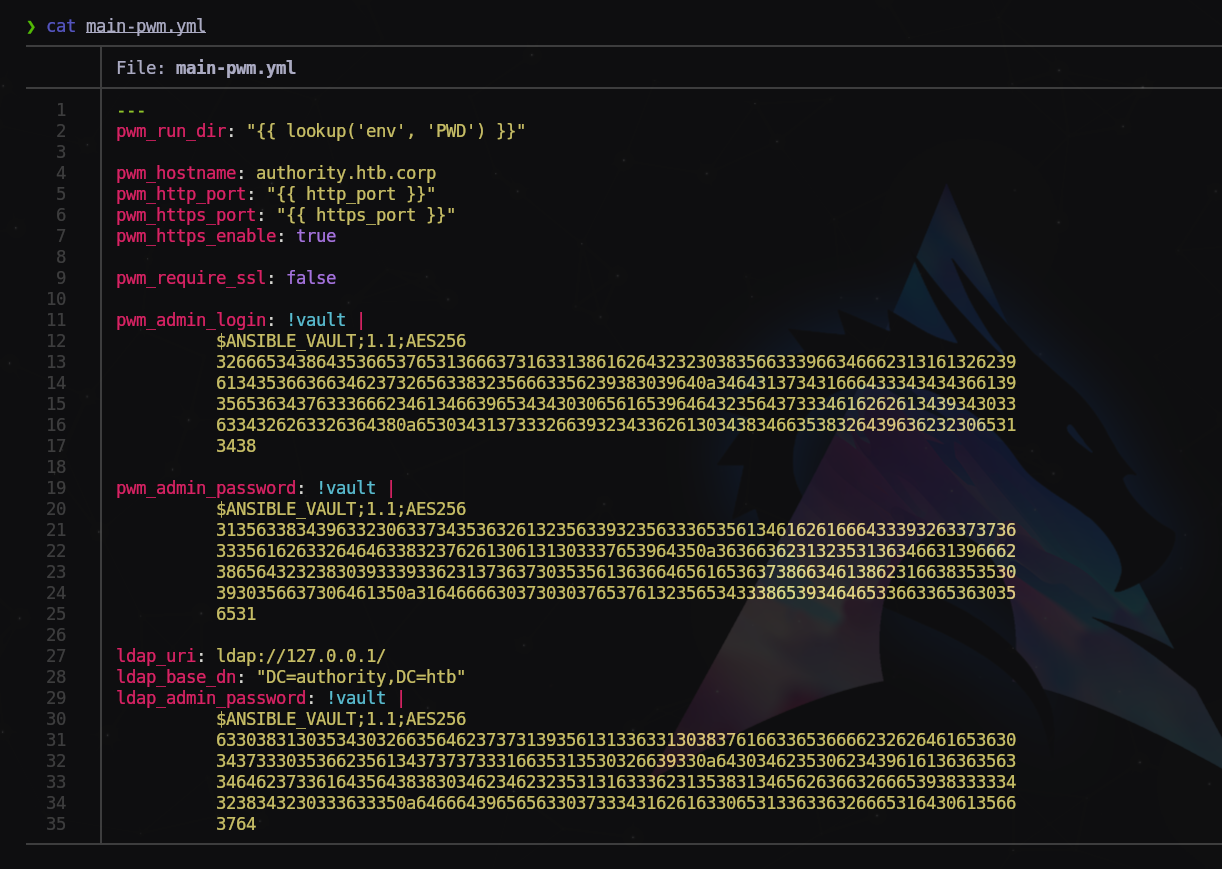Click the authority.htb.corp hostname value
The width and height of the screenshot is (1222, 869).
[x=346, y=173]
